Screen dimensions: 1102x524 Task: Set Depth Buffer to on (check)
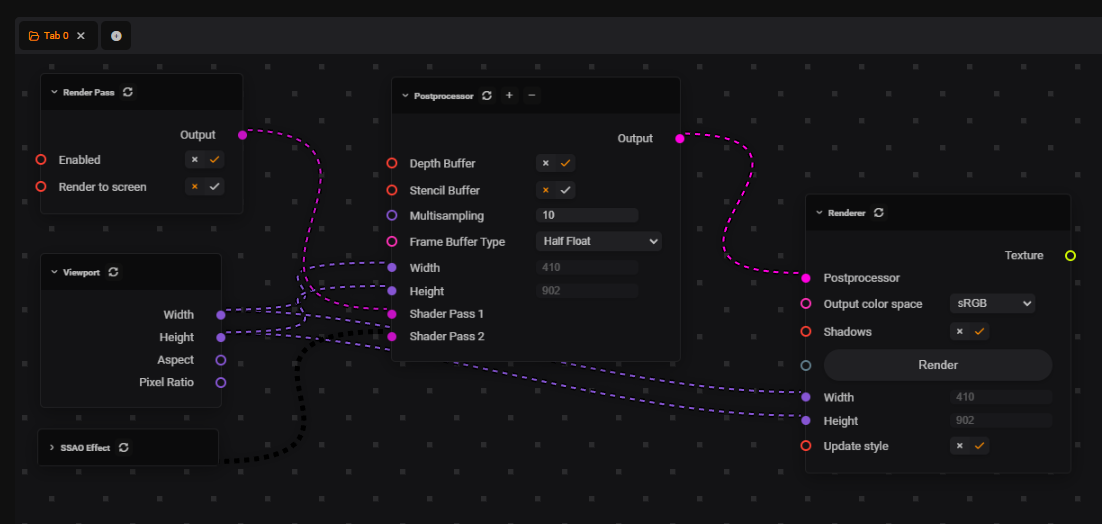coord(566,163)
